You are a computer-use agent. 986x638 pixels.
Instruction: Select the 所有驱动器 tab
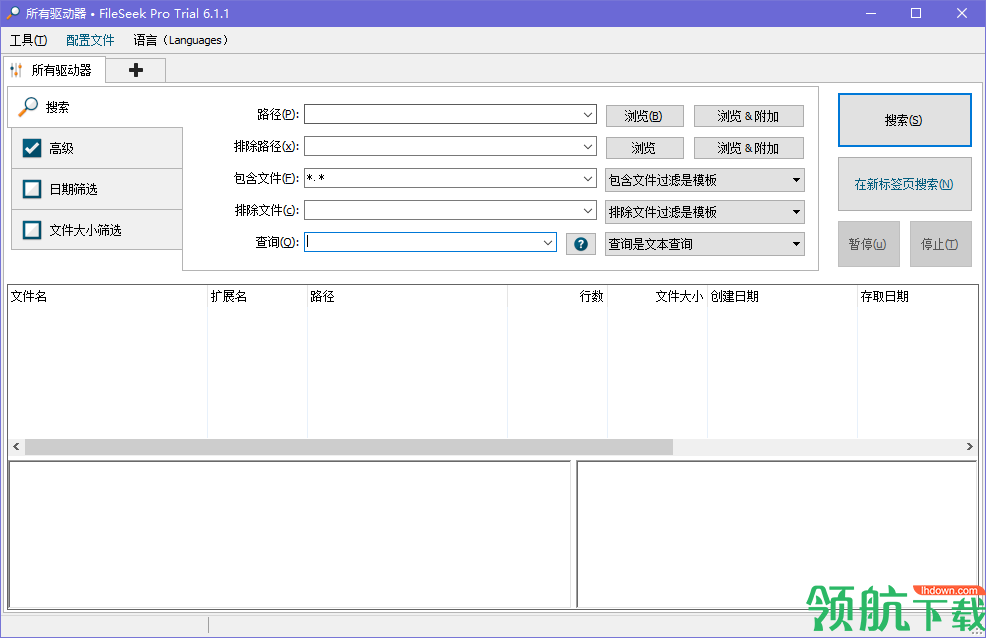click(55, 70)
